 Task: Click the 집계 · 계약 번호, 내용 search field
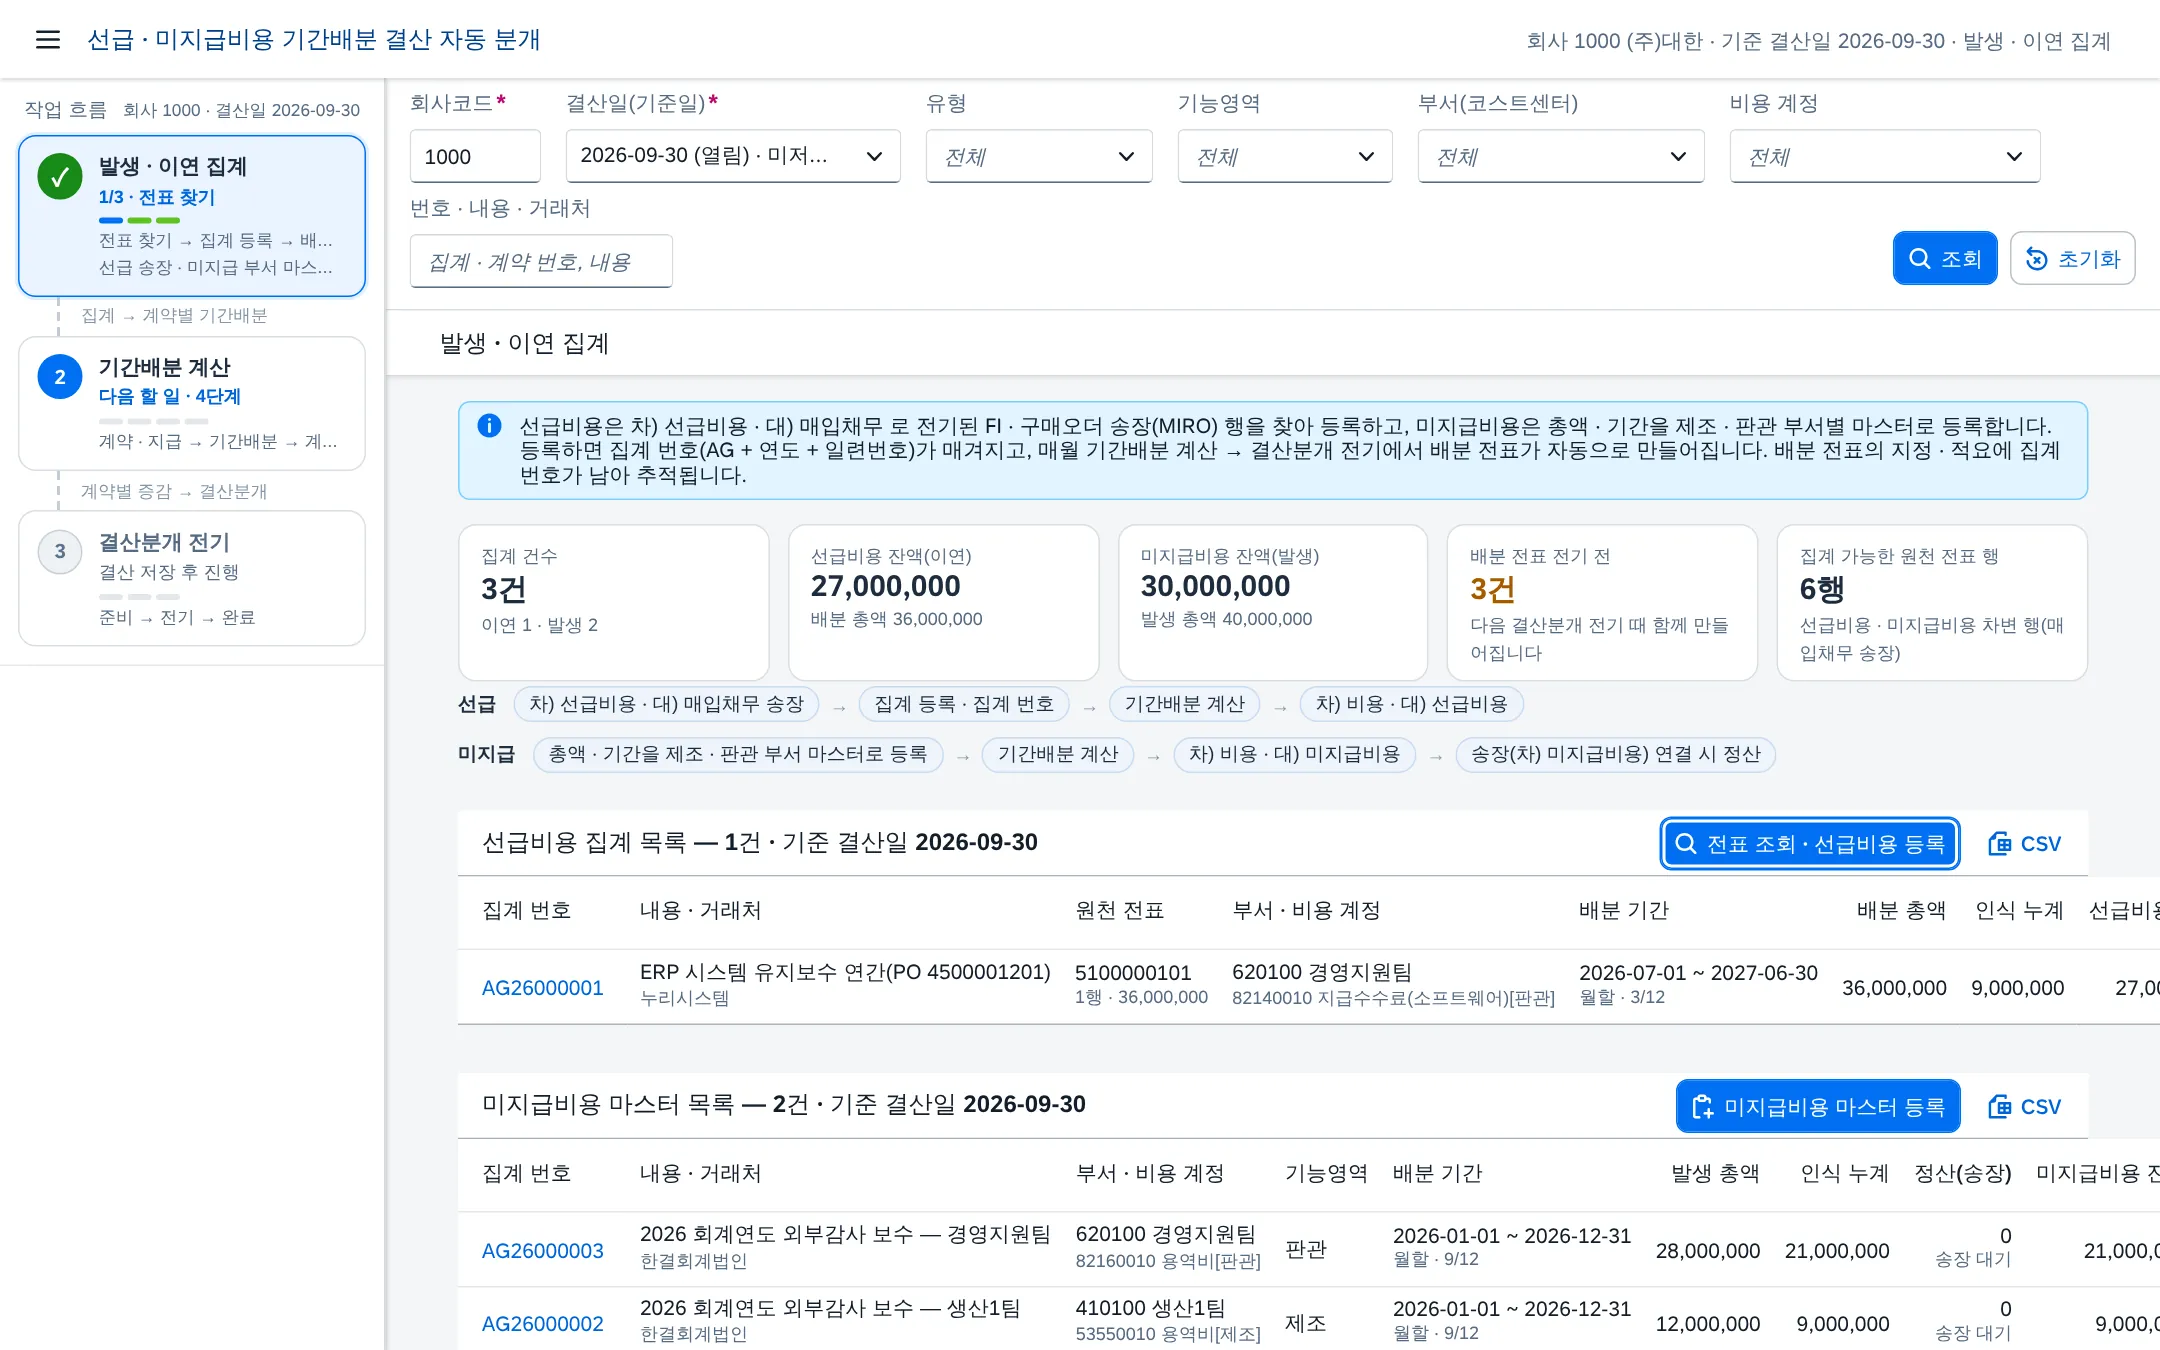541,261
